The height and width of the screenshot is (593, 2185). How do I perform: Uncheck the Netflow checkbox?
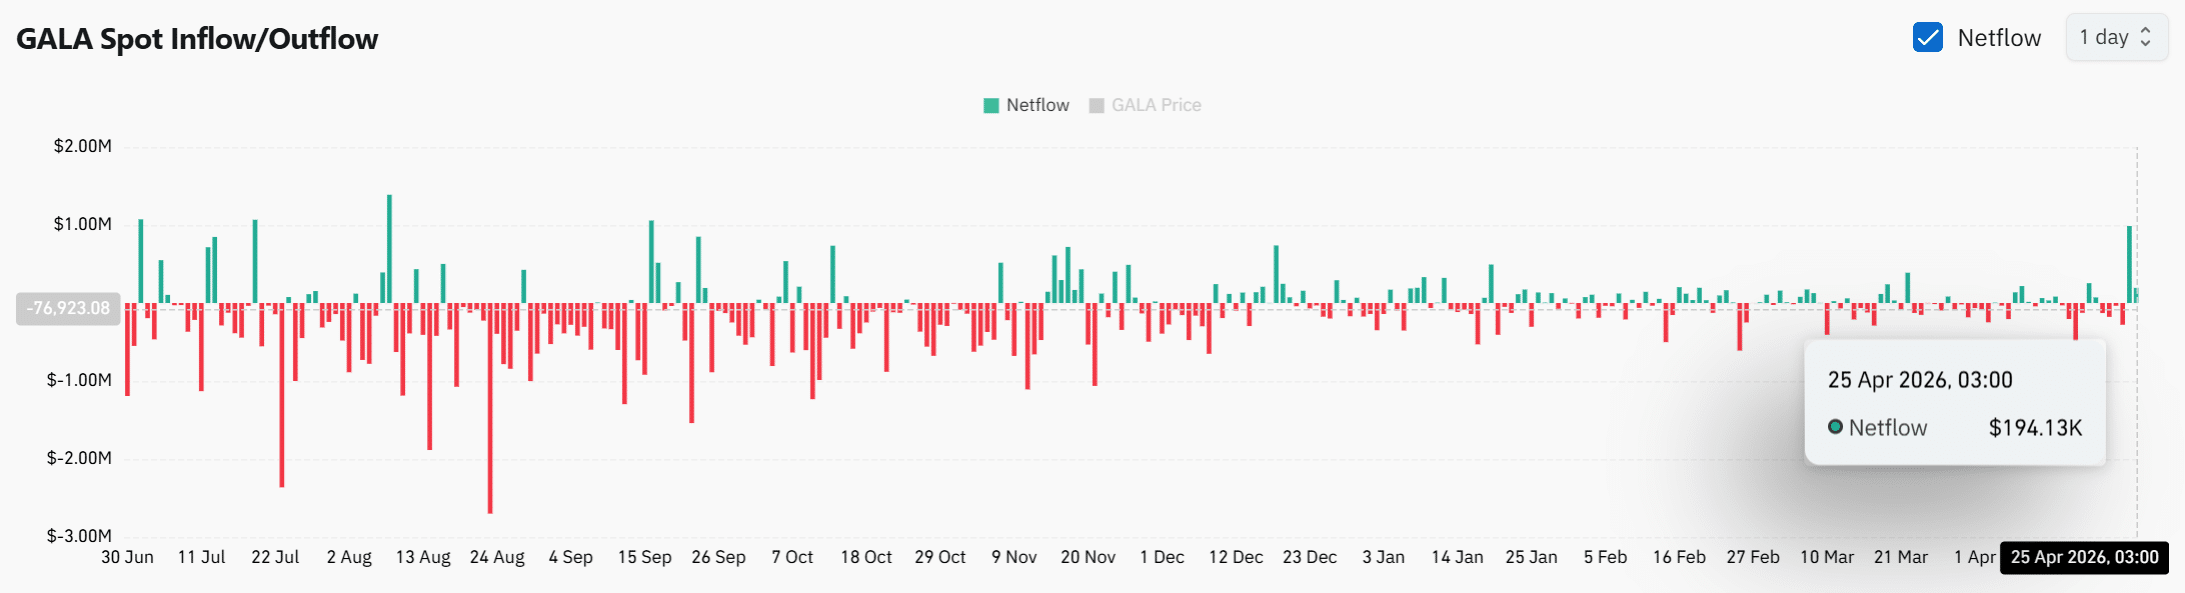pos(1927,38)
